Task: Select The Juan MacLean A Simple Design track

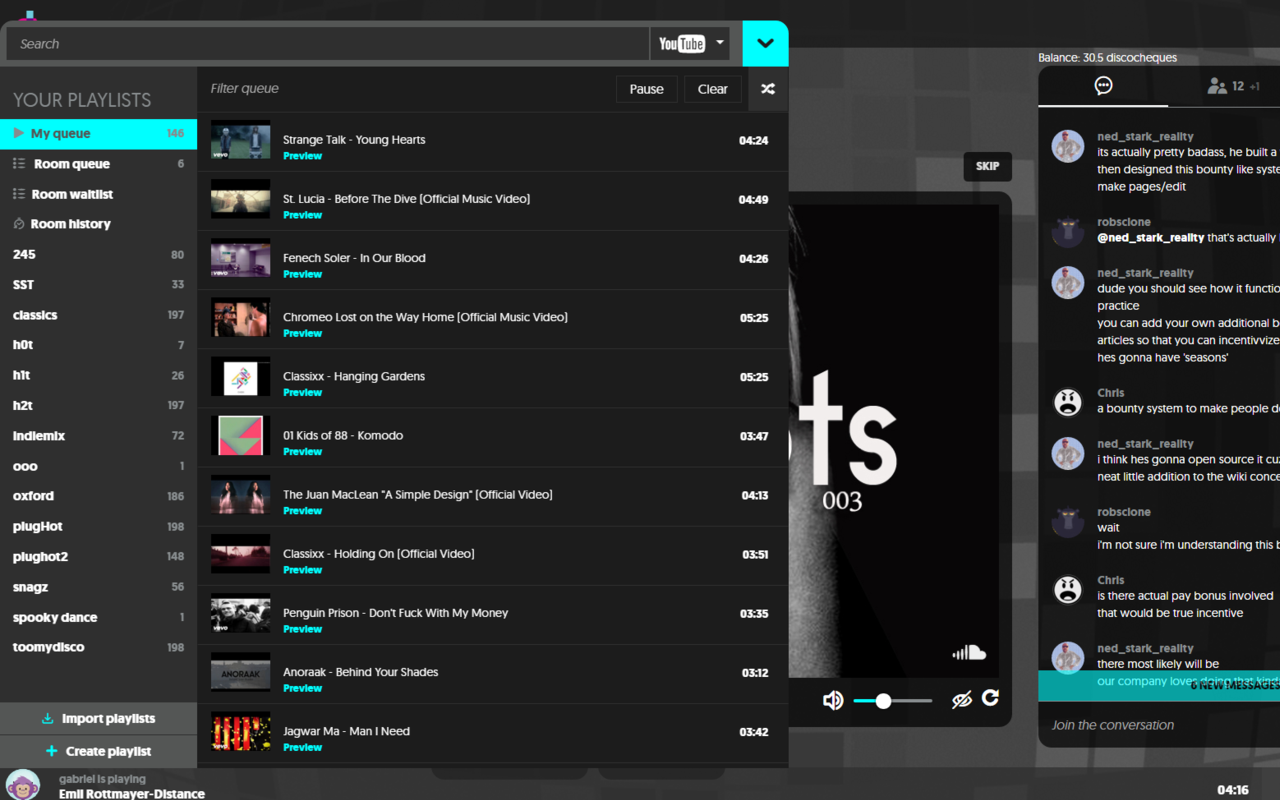Action: pyautogui.click(x=493, y=496)
